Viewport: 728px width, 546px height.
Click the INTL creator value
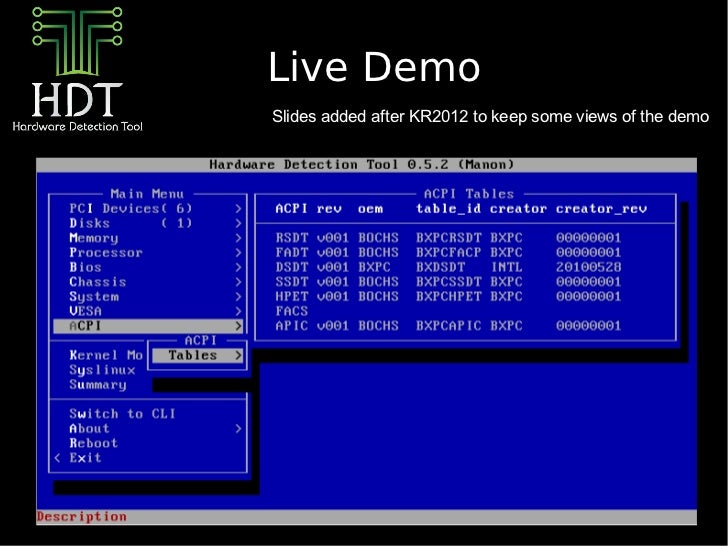pos(507,267)
